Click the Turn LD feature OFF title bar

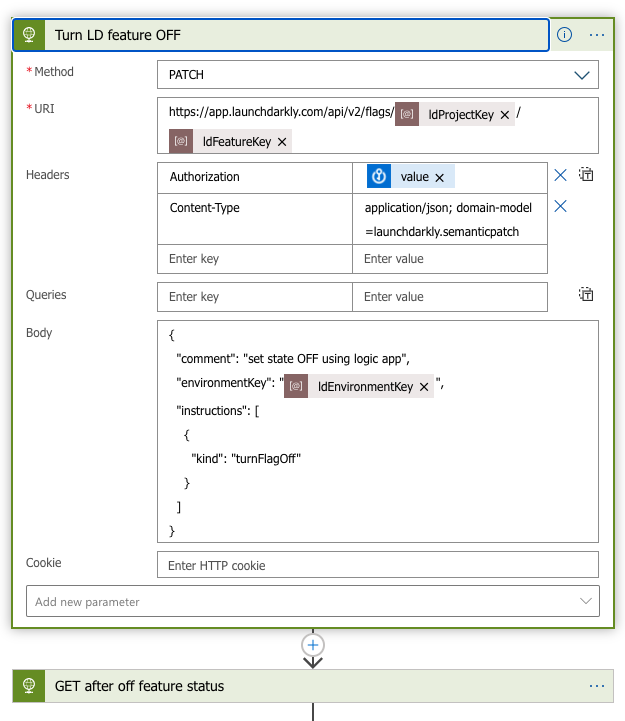(281, 35)
